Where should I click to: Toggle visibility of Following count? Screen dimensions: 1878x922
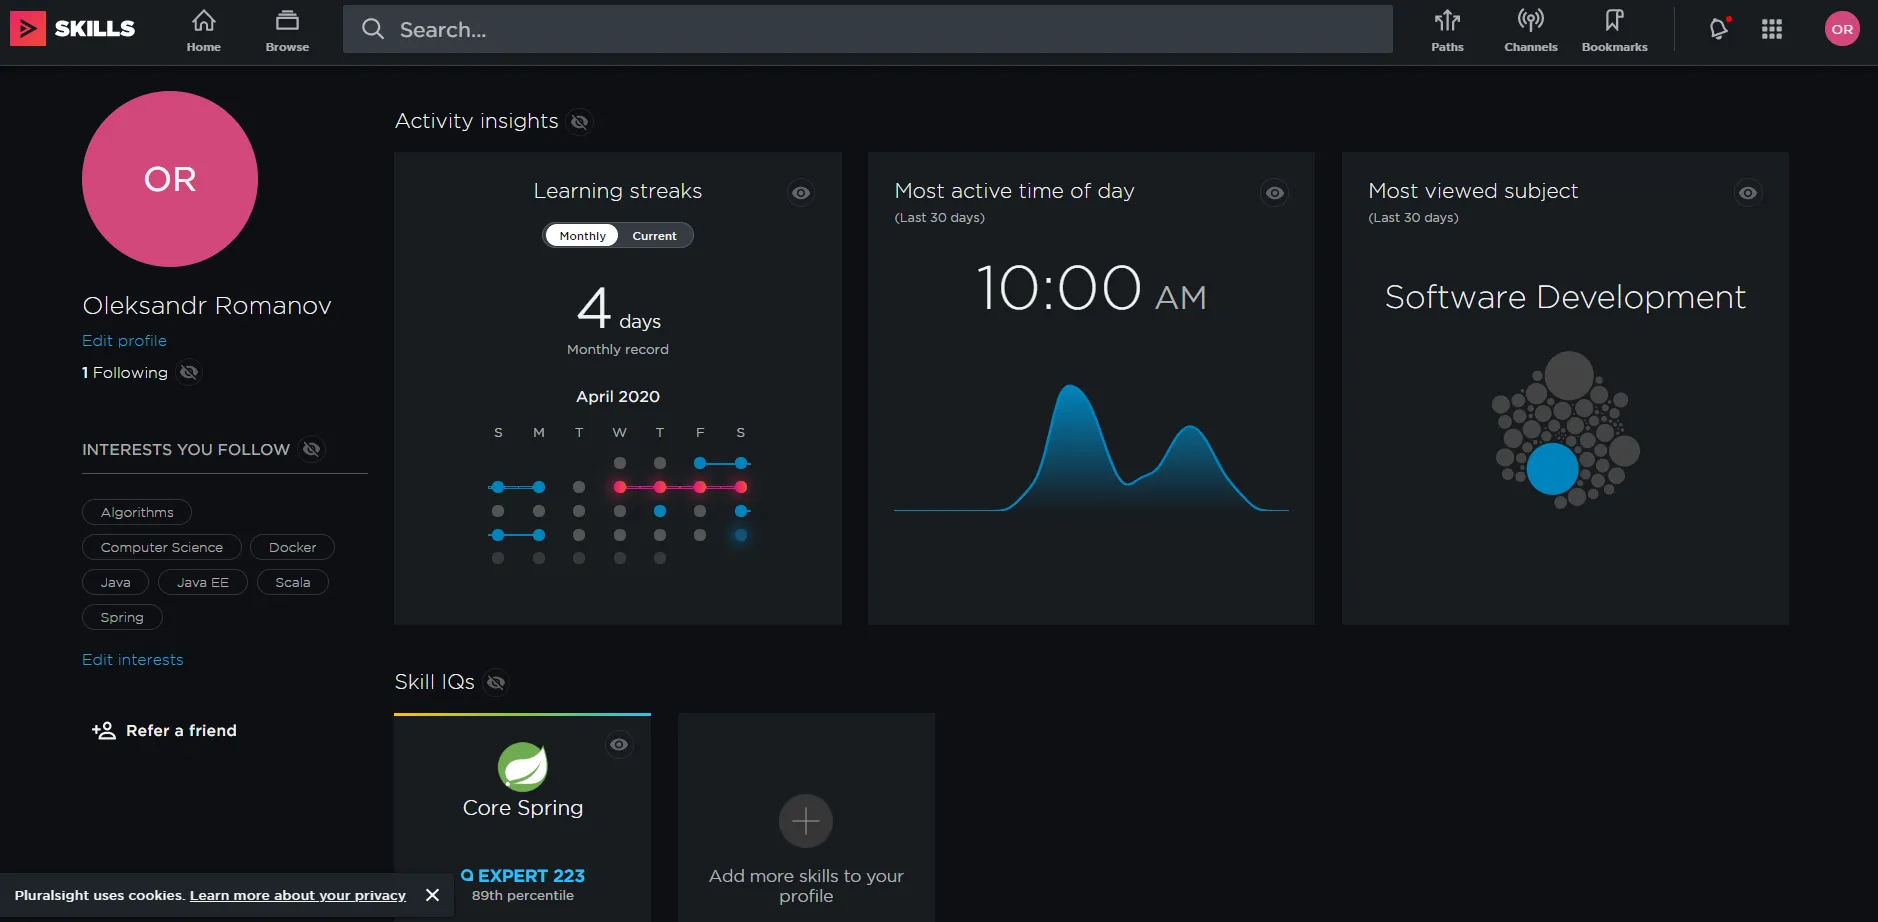[189, 372]
